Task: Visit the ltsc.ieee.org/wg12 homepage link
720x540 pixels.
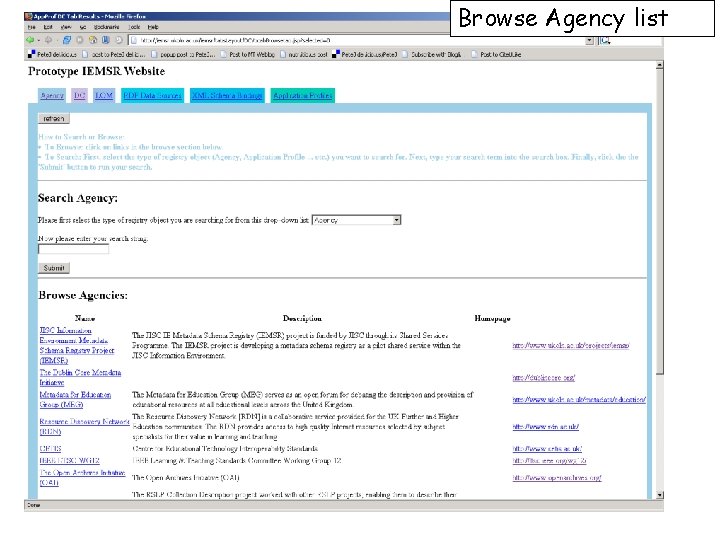Action: [x=549, y=461]
